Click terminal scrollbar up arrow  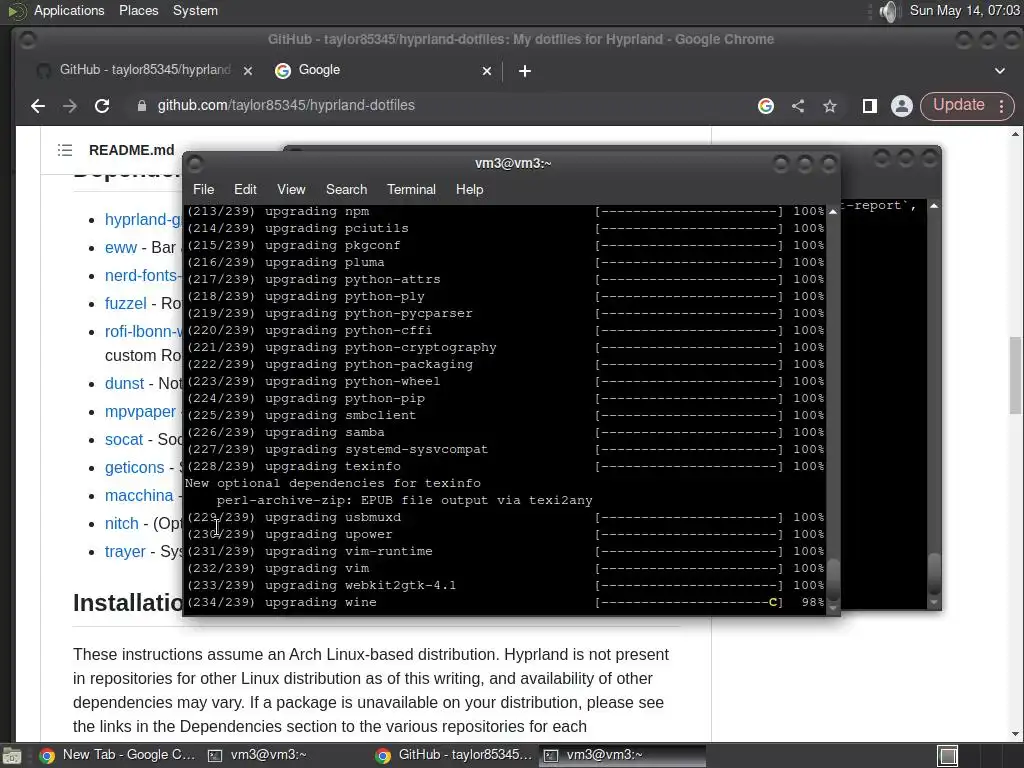833,212
